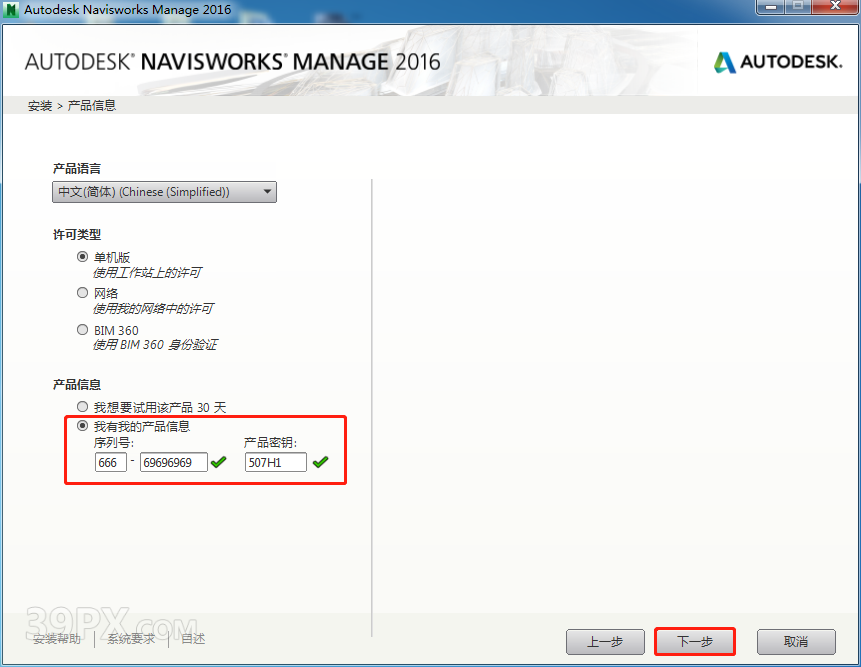Click the green checkmark beside the product key

pyautogui.click(x=320, y=462)
